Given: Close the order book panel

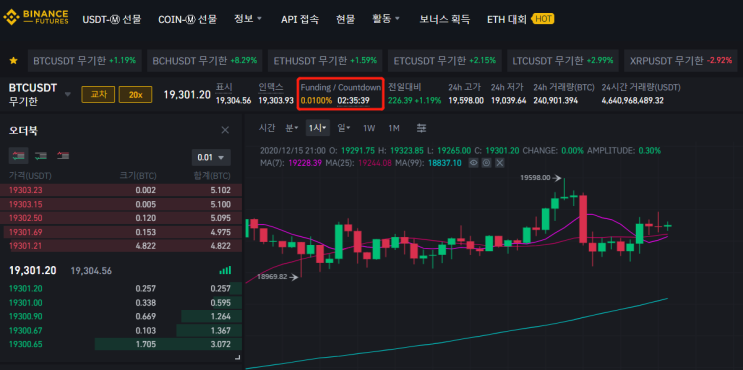Looking at the screenshot, I should [226, 130].
